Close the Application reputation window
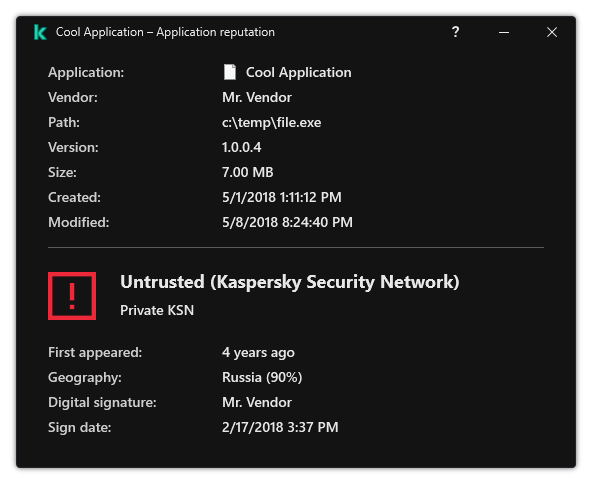Image resolution: width=592 pixels, height=484 pixels. (x=552, y=32)
